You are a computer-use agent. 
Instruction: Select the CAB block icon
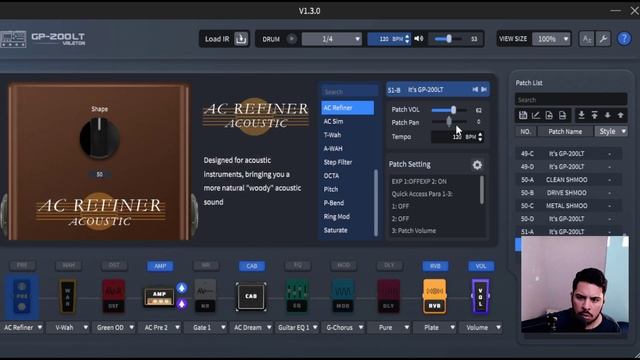click(251, 297)
